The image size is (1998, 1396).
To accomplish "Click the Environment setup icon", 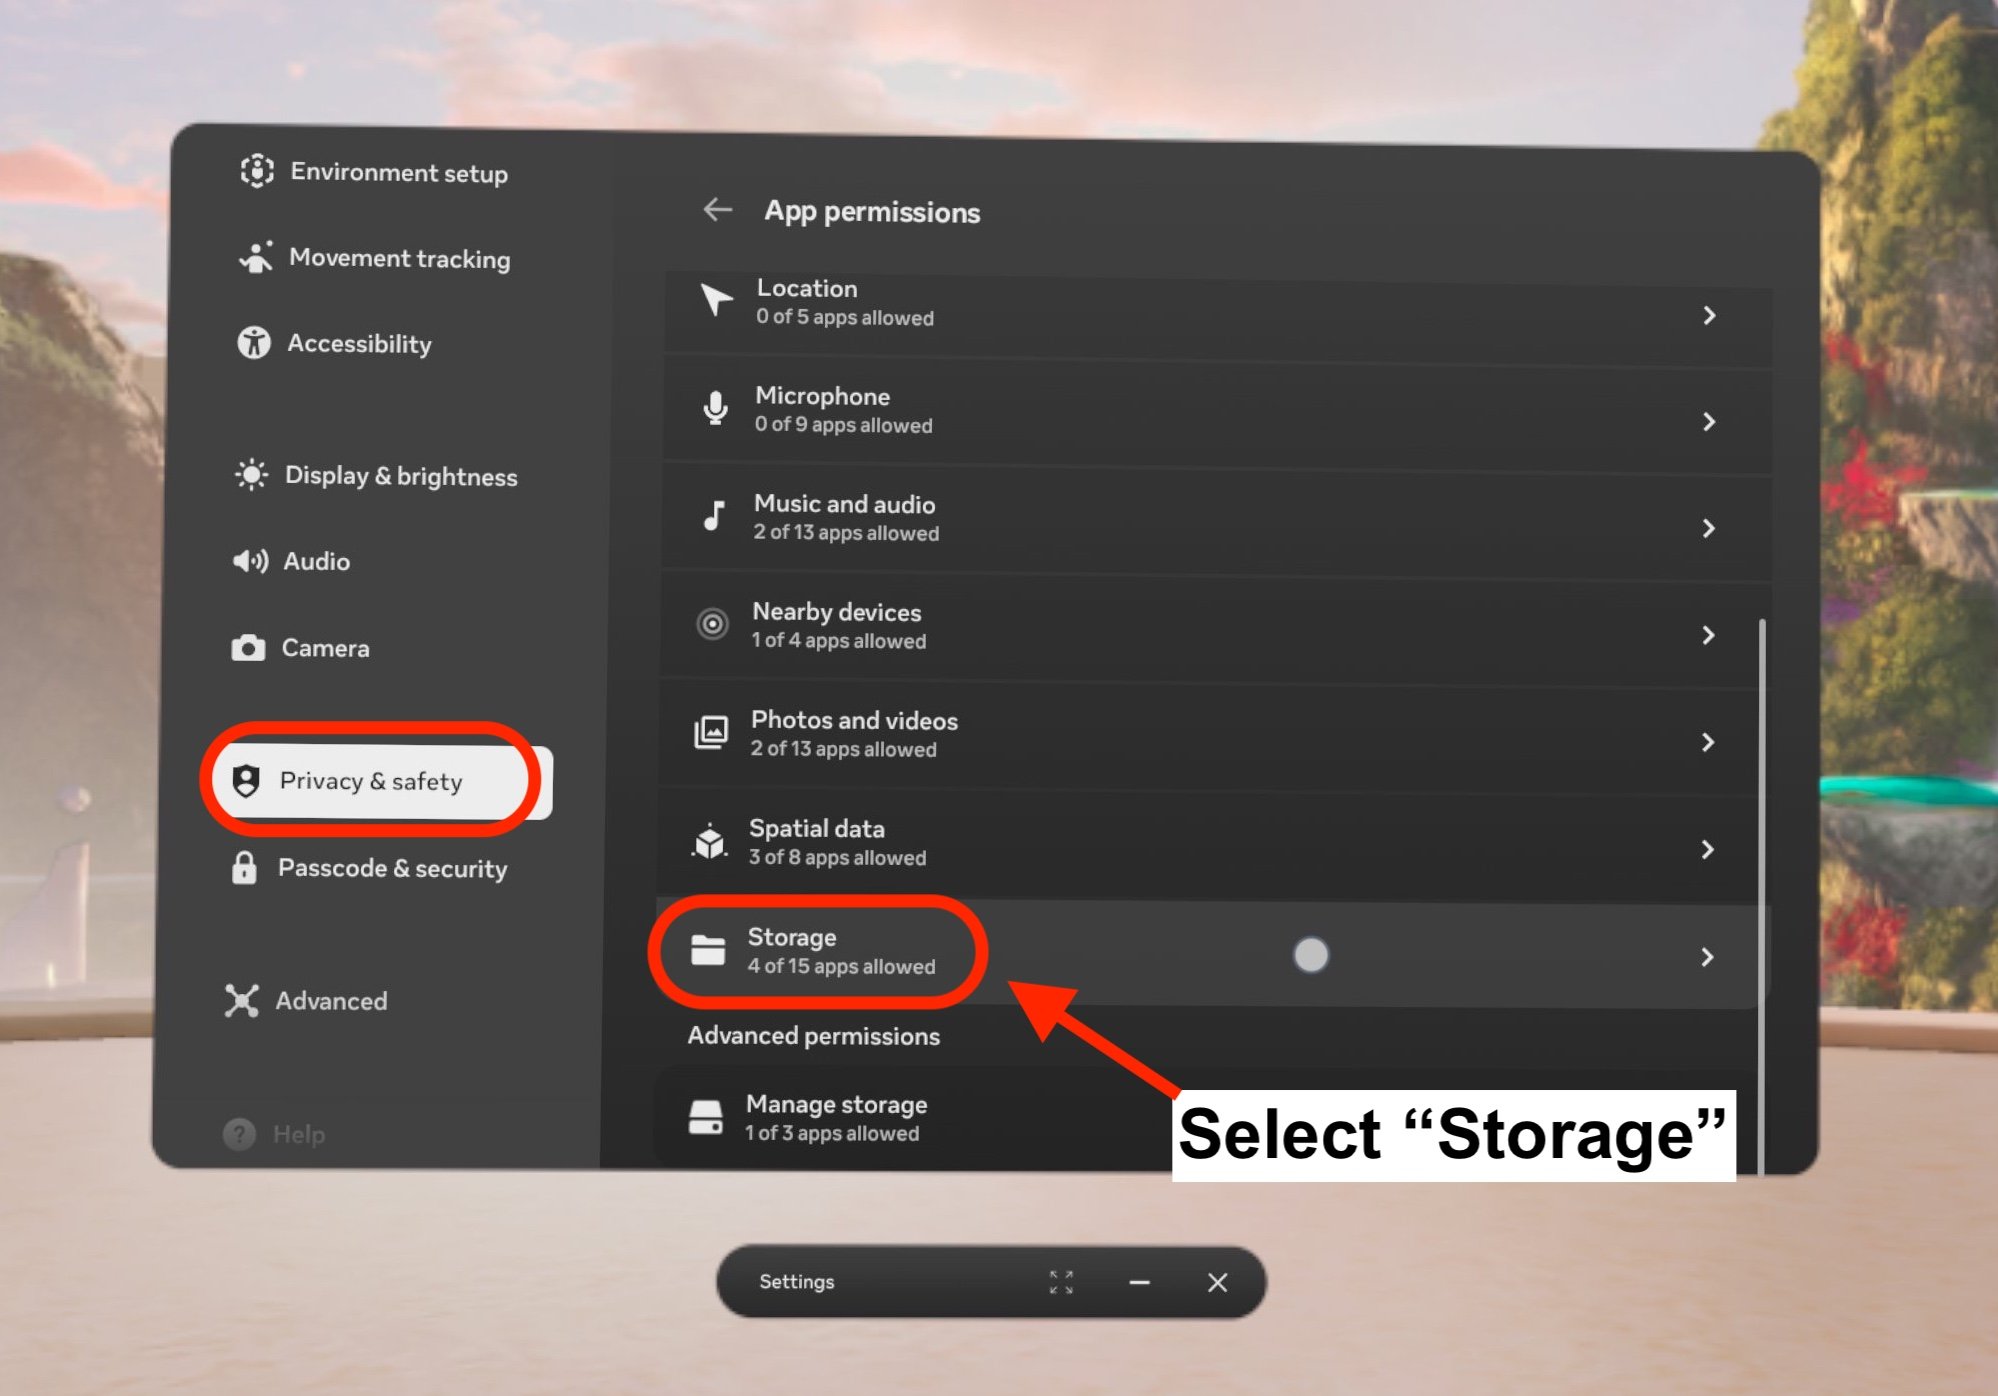I will [257, 171].
